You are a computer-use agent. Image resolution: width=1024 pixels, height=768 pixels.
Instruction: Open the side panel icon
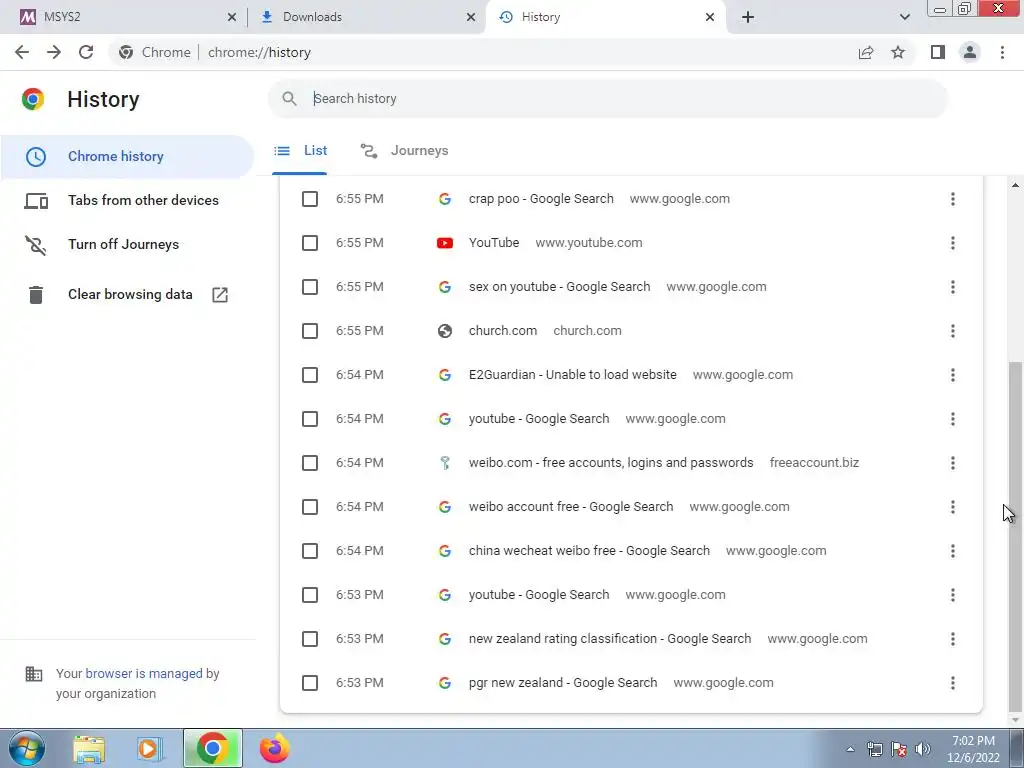938,52
